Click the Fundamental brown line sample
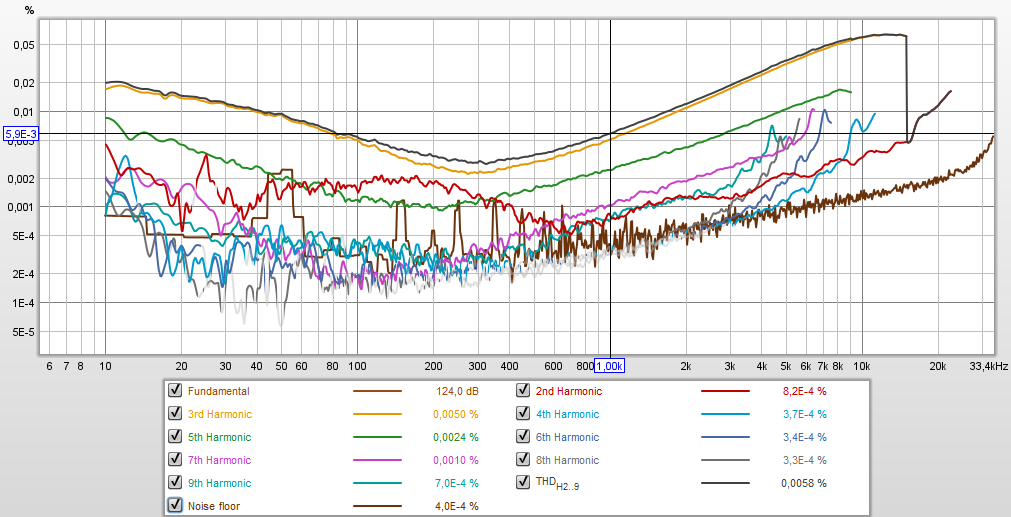Screen dimensions: 1011x517 pos(377,391)
